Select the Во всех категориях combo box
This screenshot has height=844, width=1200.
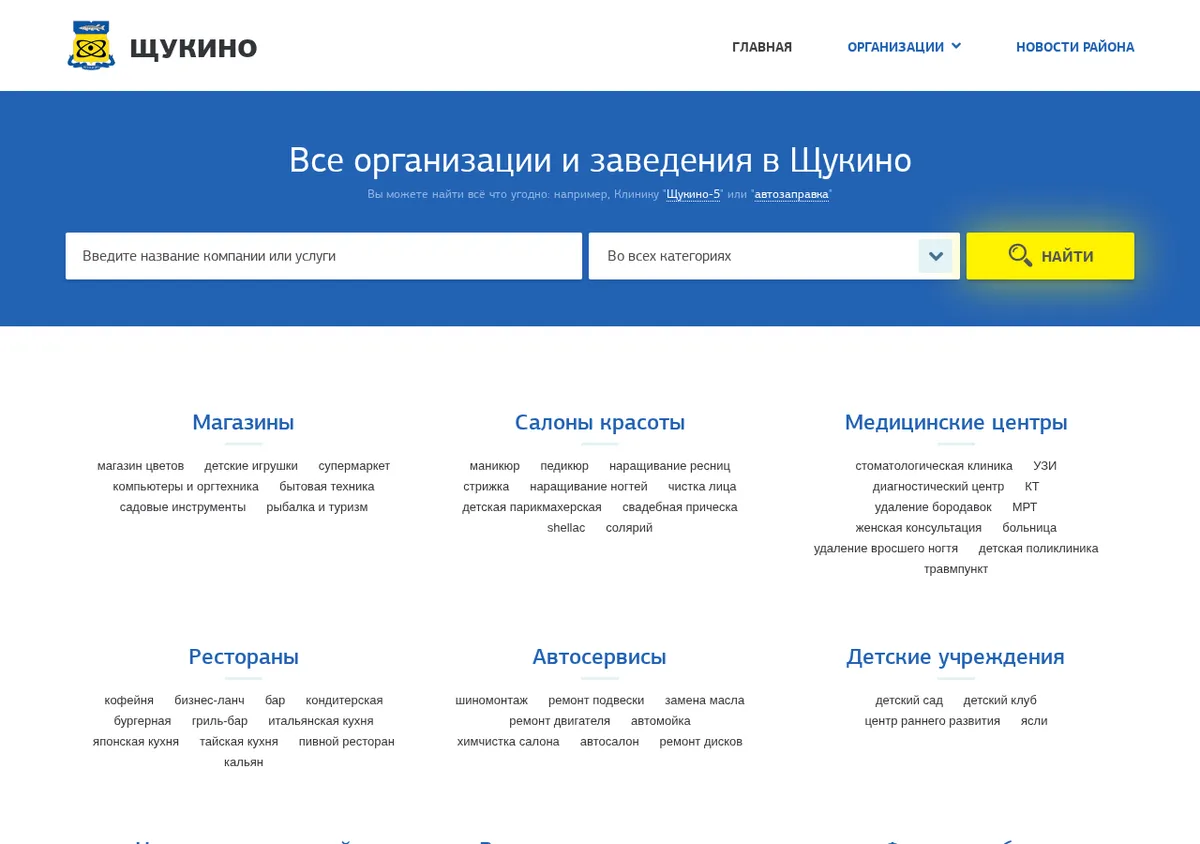[x=774, y=256]
